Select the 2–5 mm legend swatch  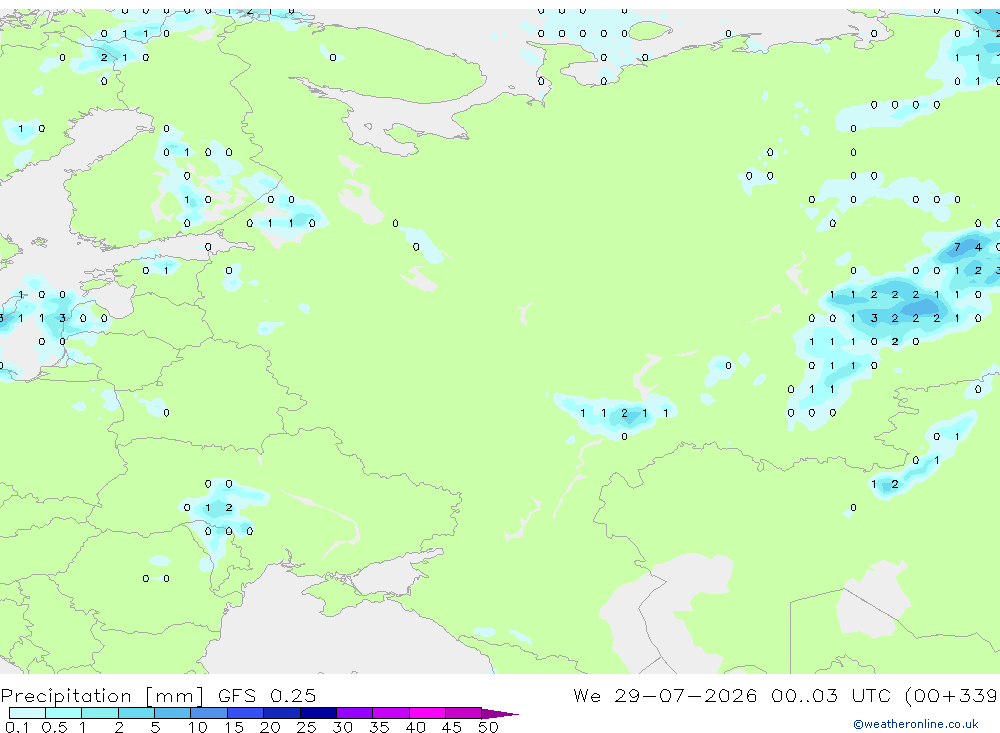coord(136,713)
